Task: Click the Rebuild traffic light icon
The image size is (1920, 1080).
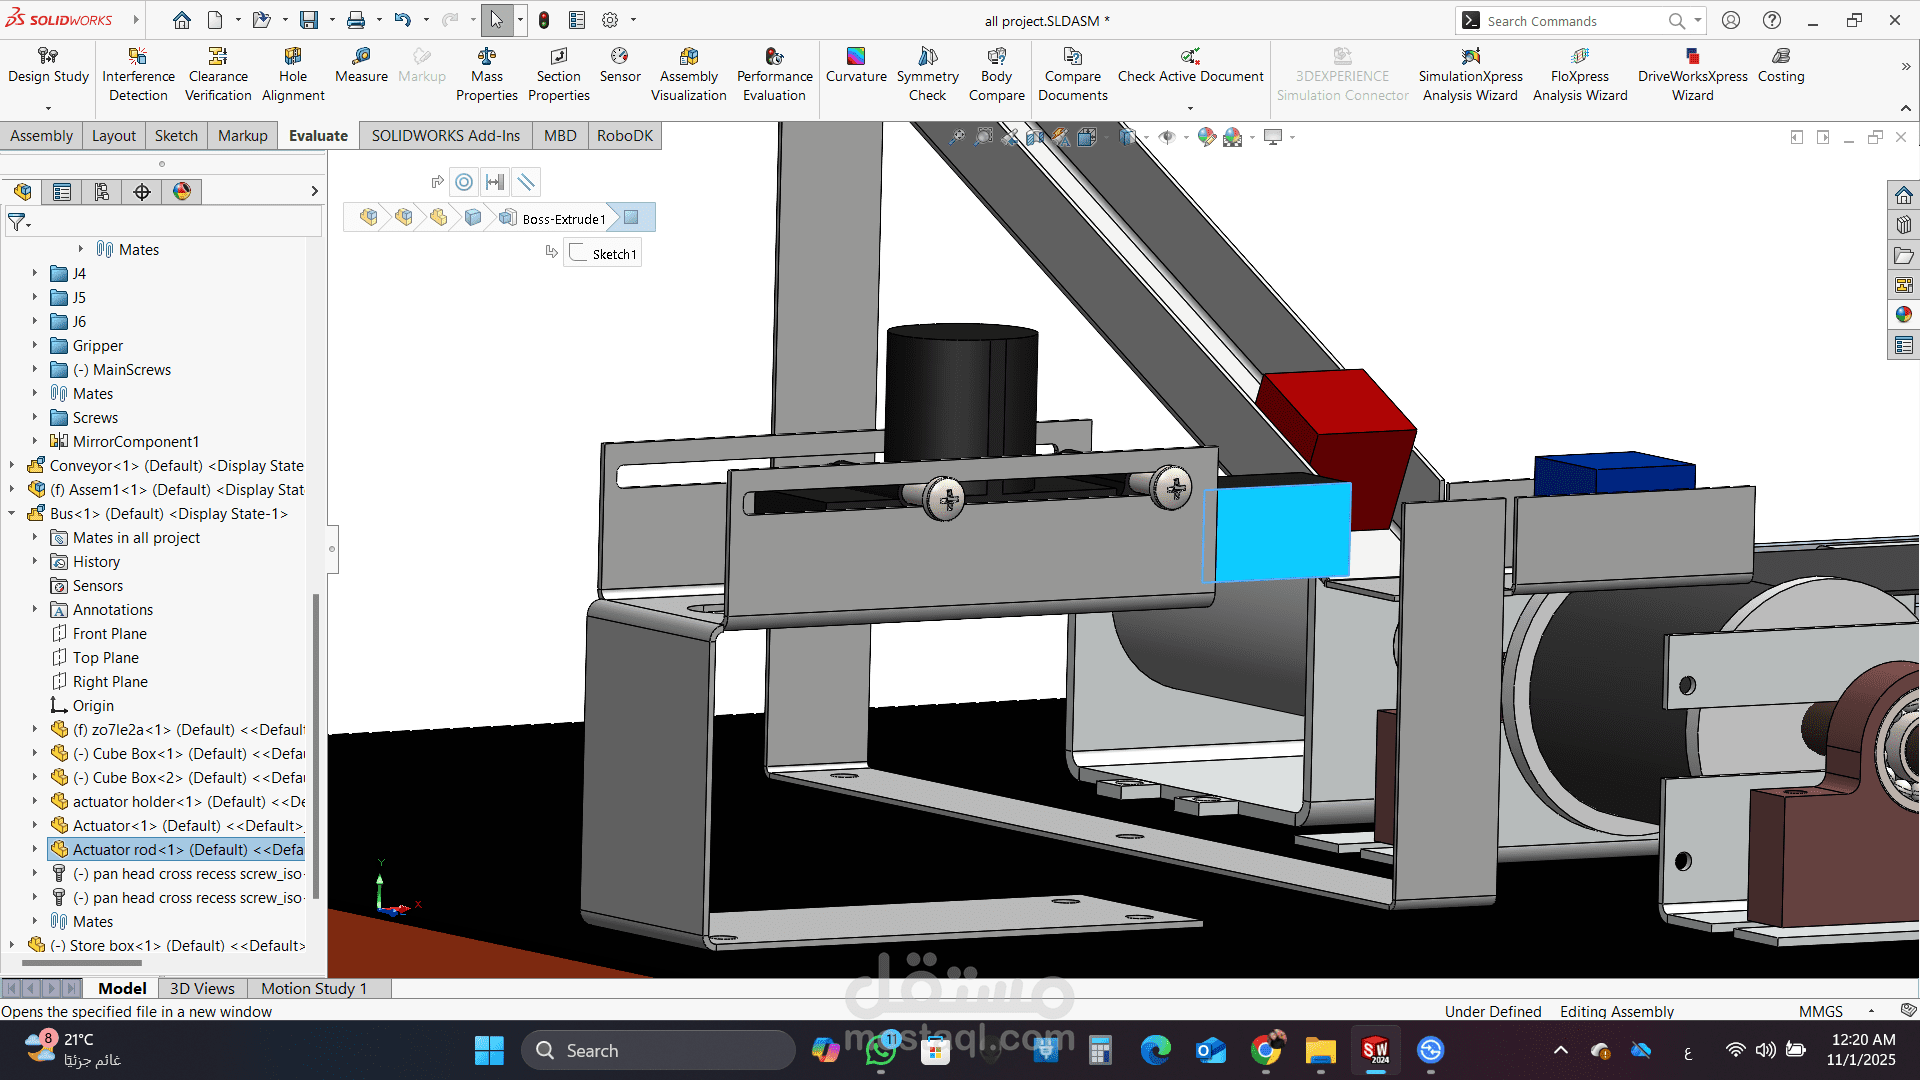Action: click(544, 20)
